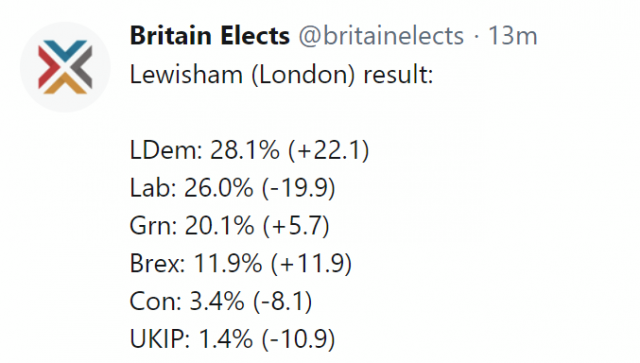Click the (-10.9) UKIP change figure
This screenshot has width=640, height=363.
(x=298, y=339)
